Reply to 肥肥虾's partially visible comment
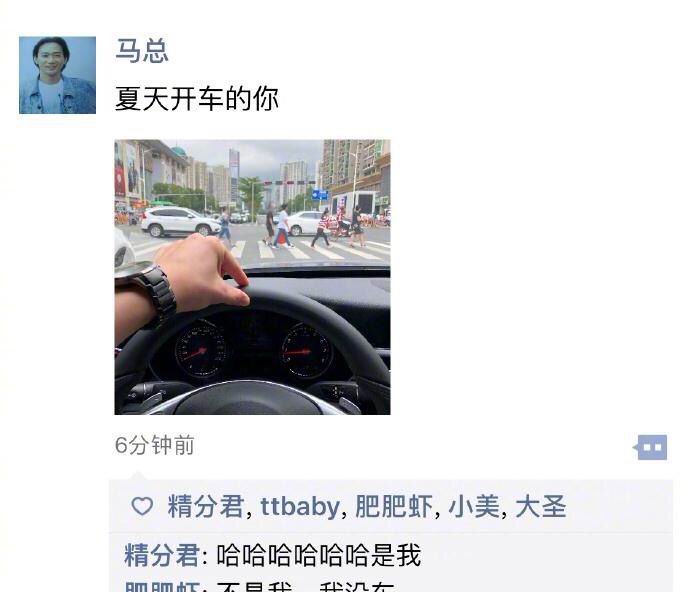 click(305, 586)
